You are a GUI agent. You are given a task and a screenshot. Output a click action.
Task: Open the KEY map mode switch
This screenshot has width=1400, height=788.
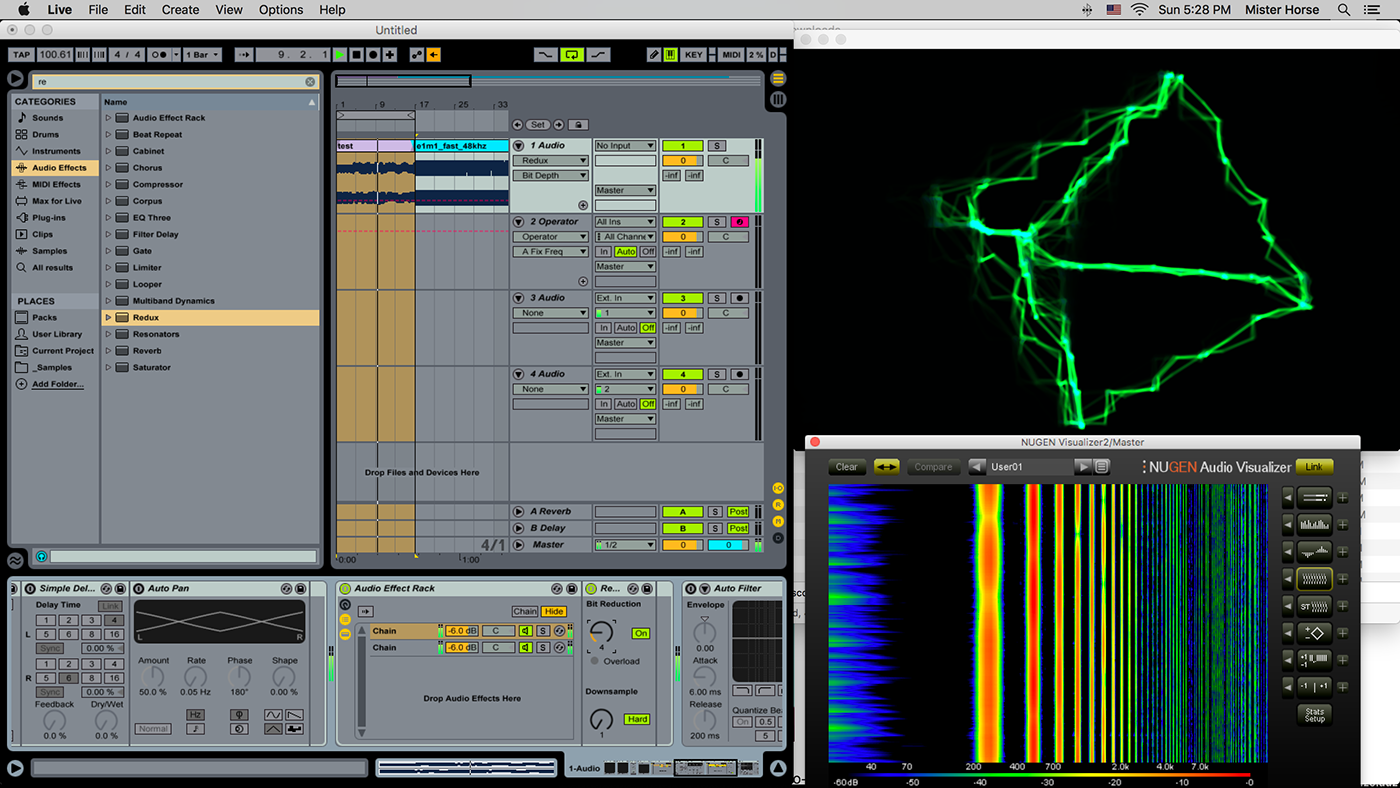693,55
